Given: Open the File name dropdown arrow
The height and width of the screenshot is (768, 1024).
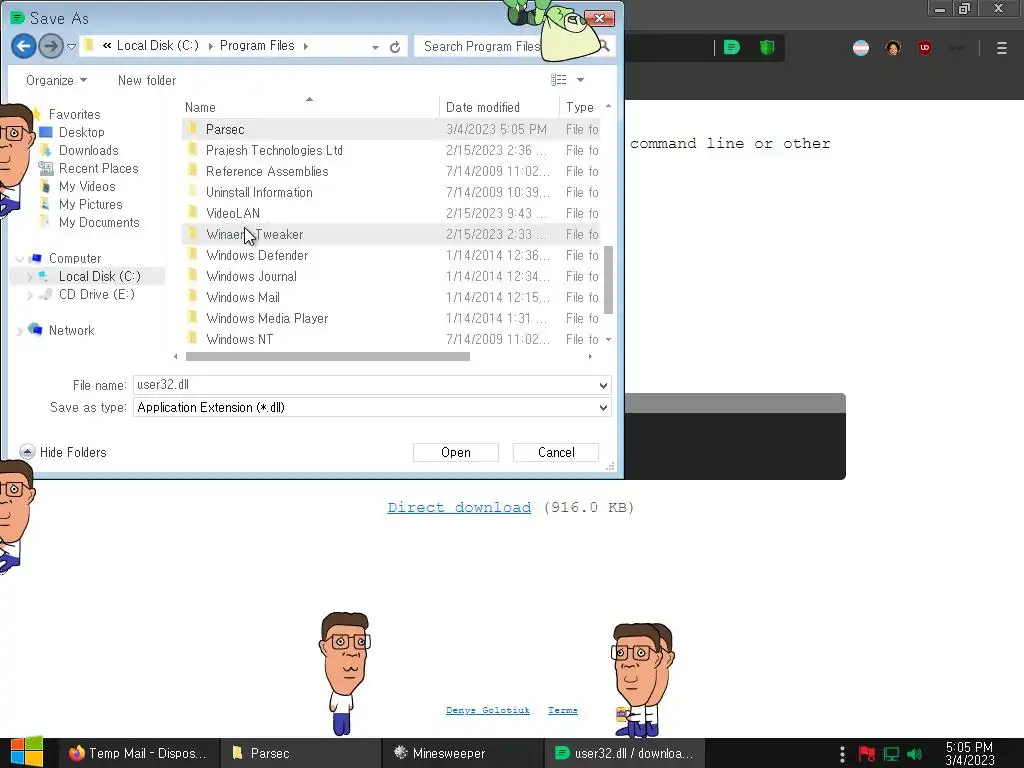Looking at the screenshot, I should pyautogui.click(x=603, y=385).
